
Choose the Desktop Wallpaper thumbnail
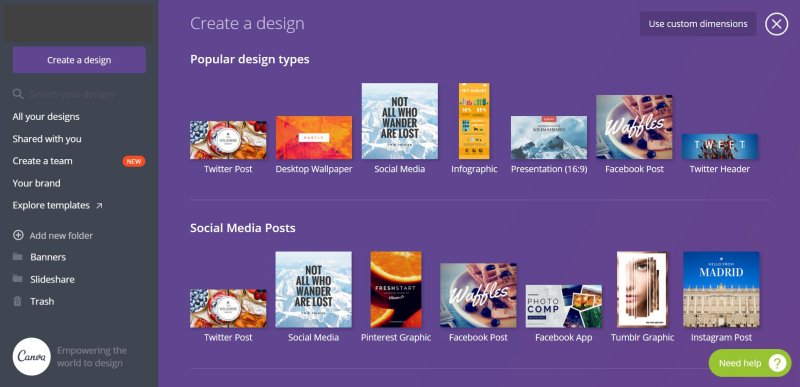pos(314,138)
